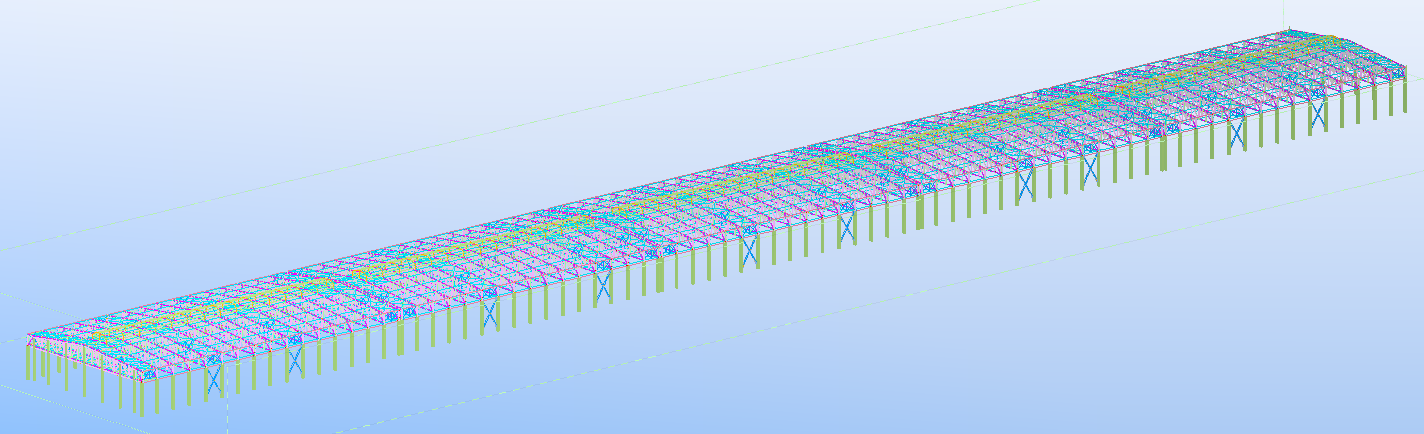Select the rightmost blue X-bracing near the far gable

coord(1318,114)
